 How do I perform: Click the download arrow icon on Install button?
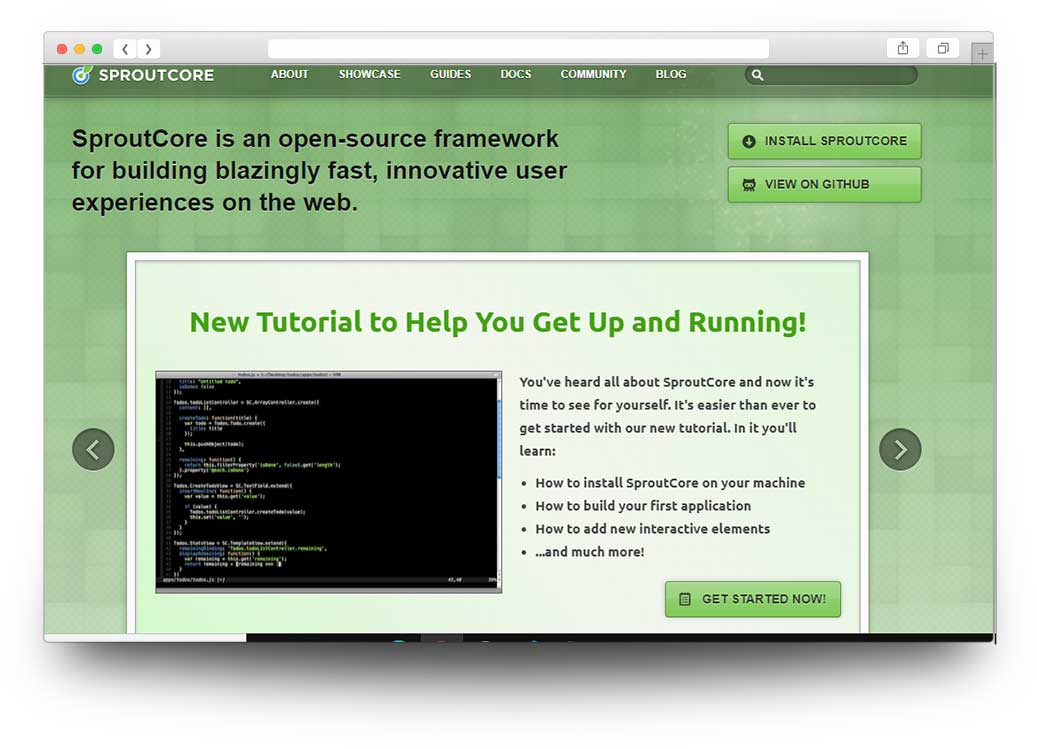pos(749,141)
